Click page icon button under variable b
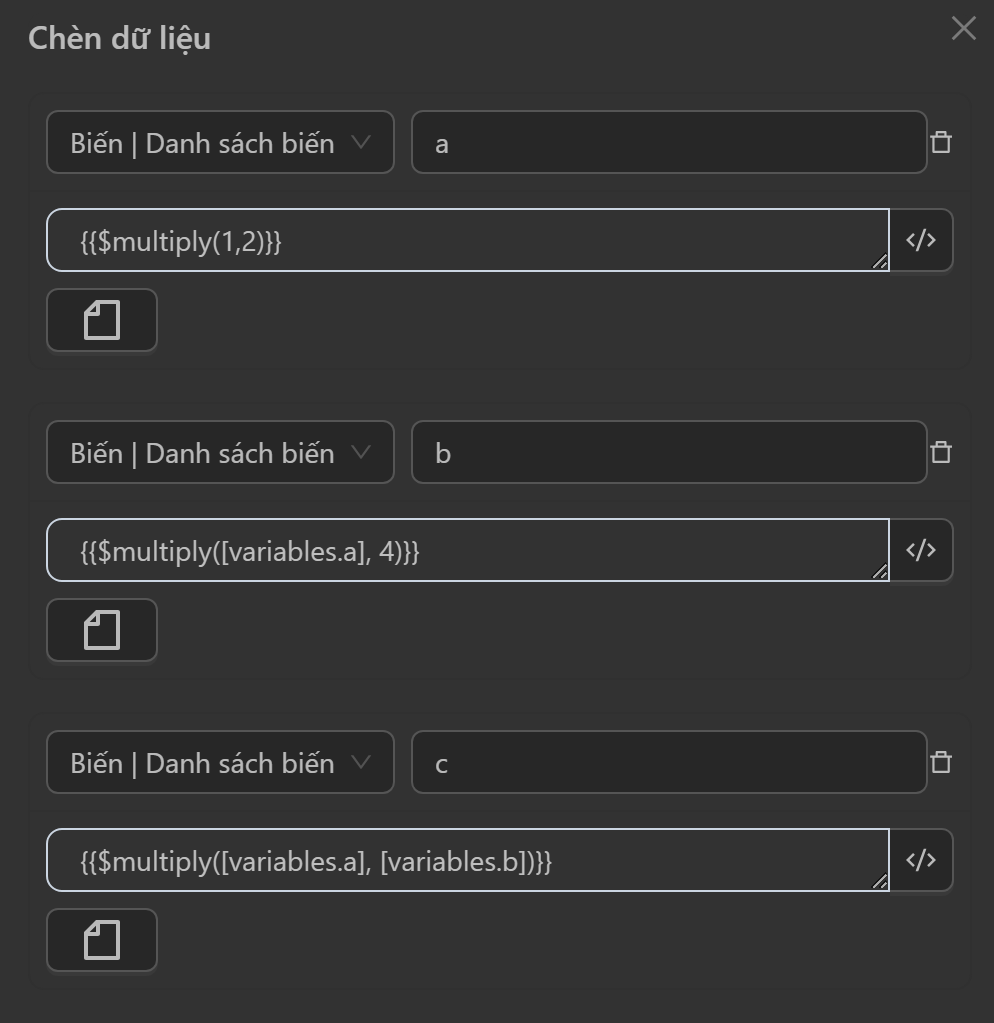This screenshot has width=994, height=1023. tap(102, 630)
